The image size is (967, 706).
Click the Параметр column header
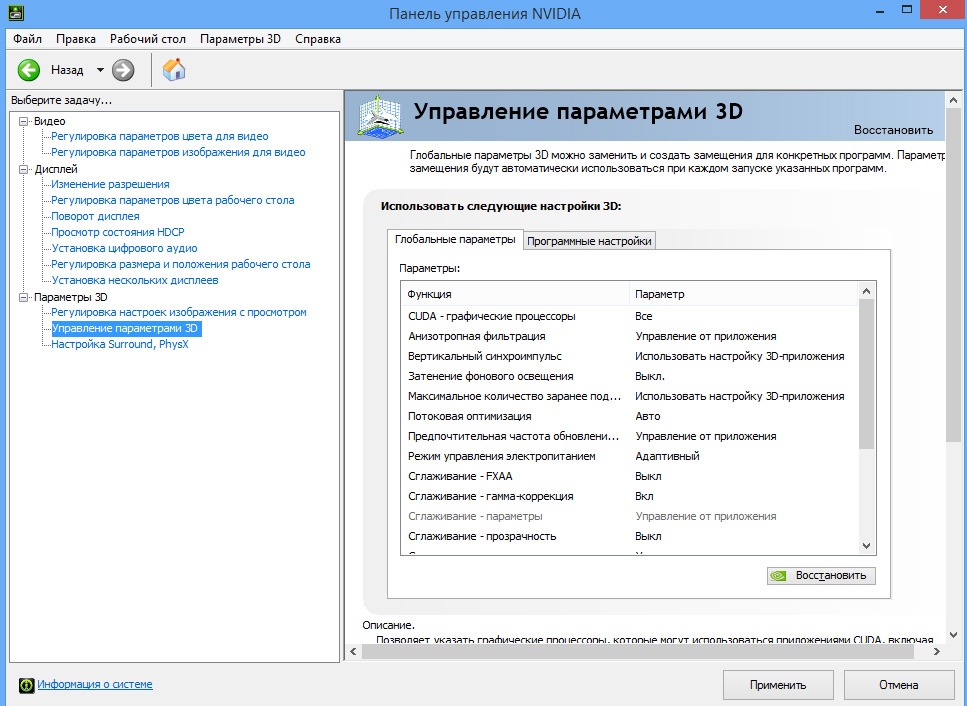pyautogui.click(x=743, y=294)
